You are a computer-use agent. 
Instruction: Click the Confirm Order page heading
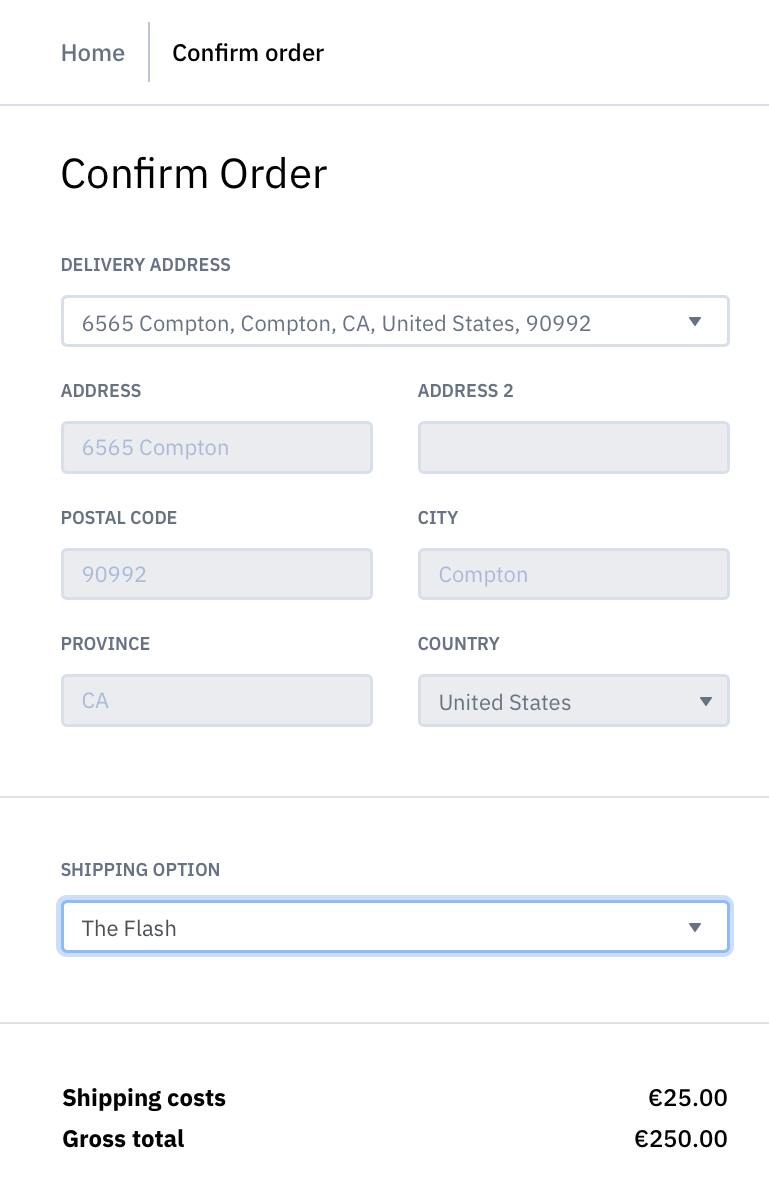tap(193, 173)
